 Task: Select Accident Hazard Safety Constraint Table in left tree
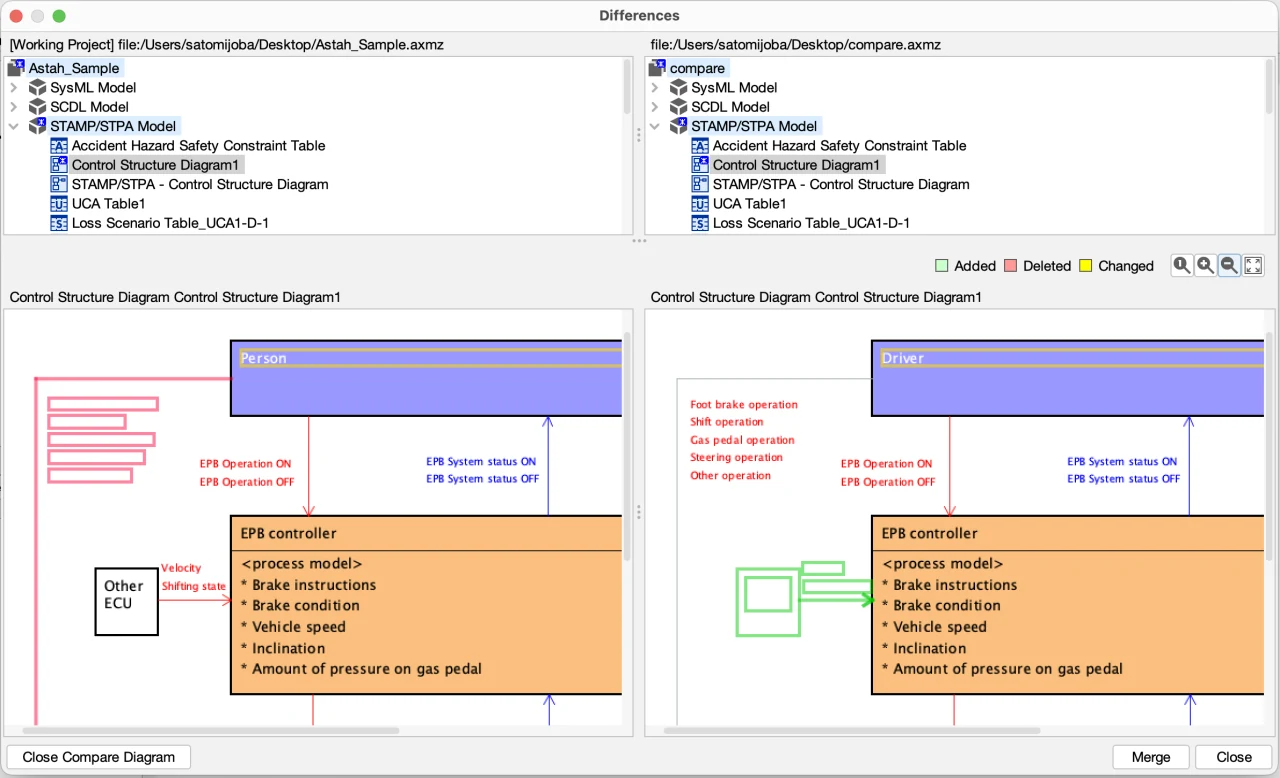pyautogui.click(x=198, y=145)
